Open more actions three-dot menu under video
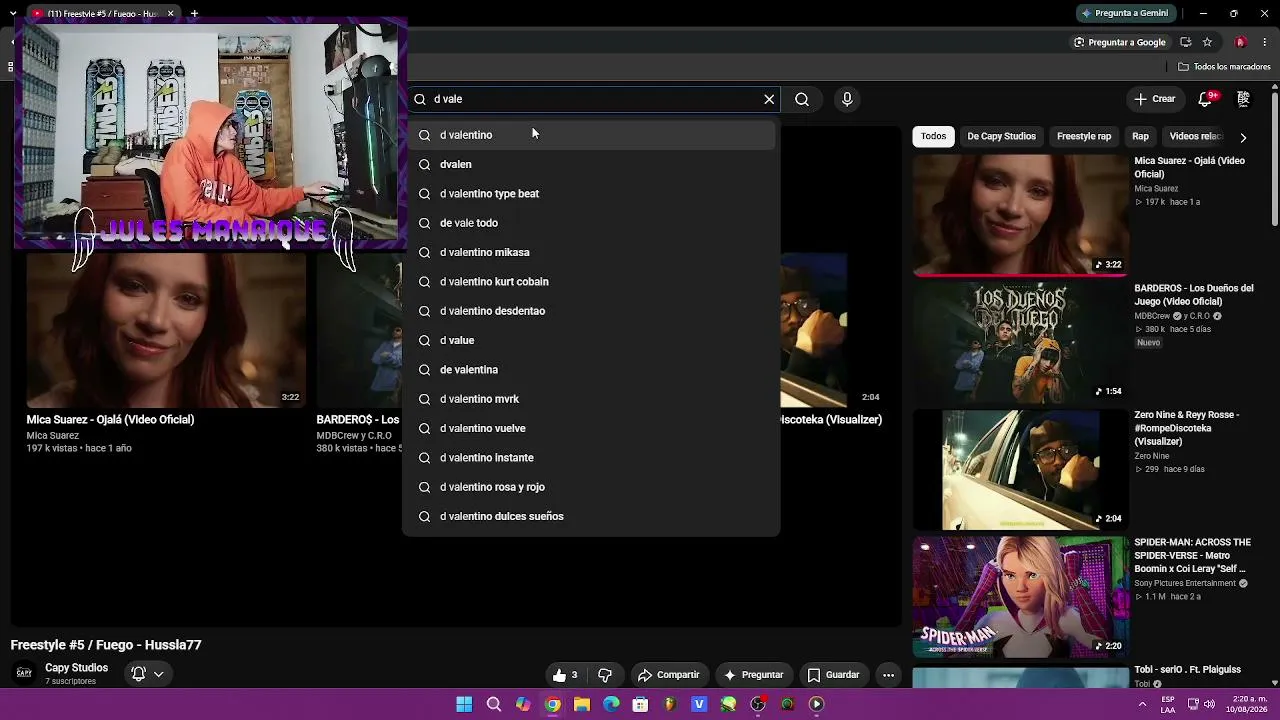Screen dimensions: 1280x720 (888, 675)
